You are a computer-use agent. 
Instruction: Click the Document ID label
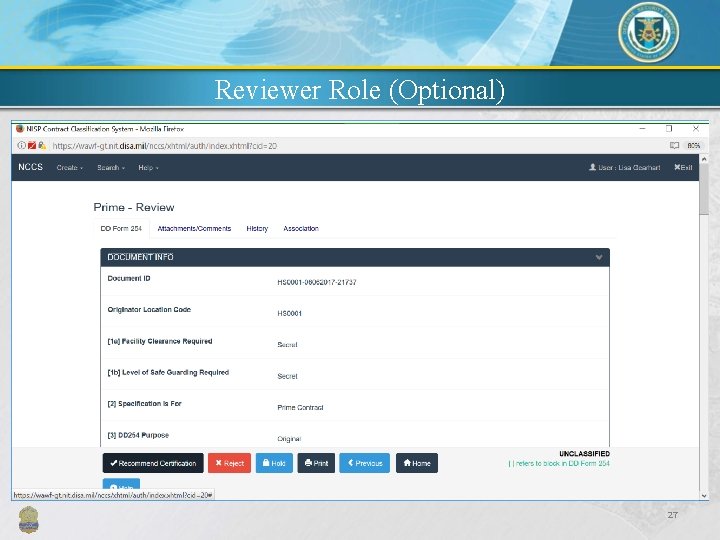coord(129,278)
